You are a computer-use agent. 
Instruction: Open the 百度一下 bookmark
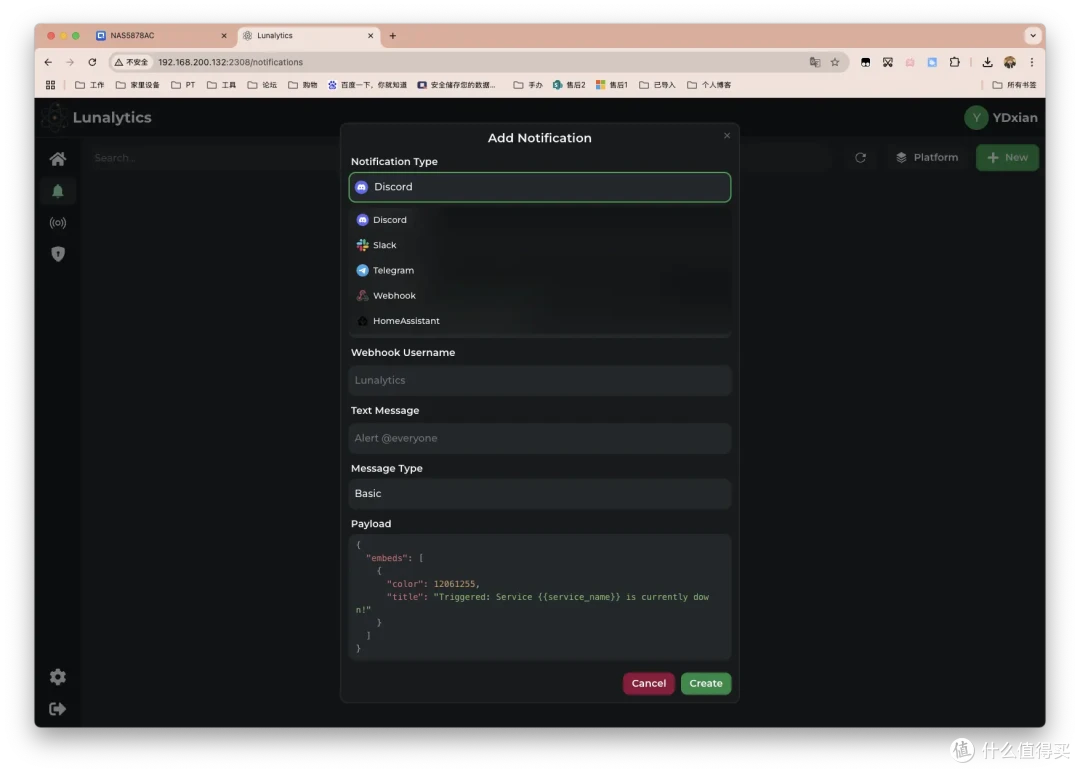pyautogui.click(x=367, y=85)
